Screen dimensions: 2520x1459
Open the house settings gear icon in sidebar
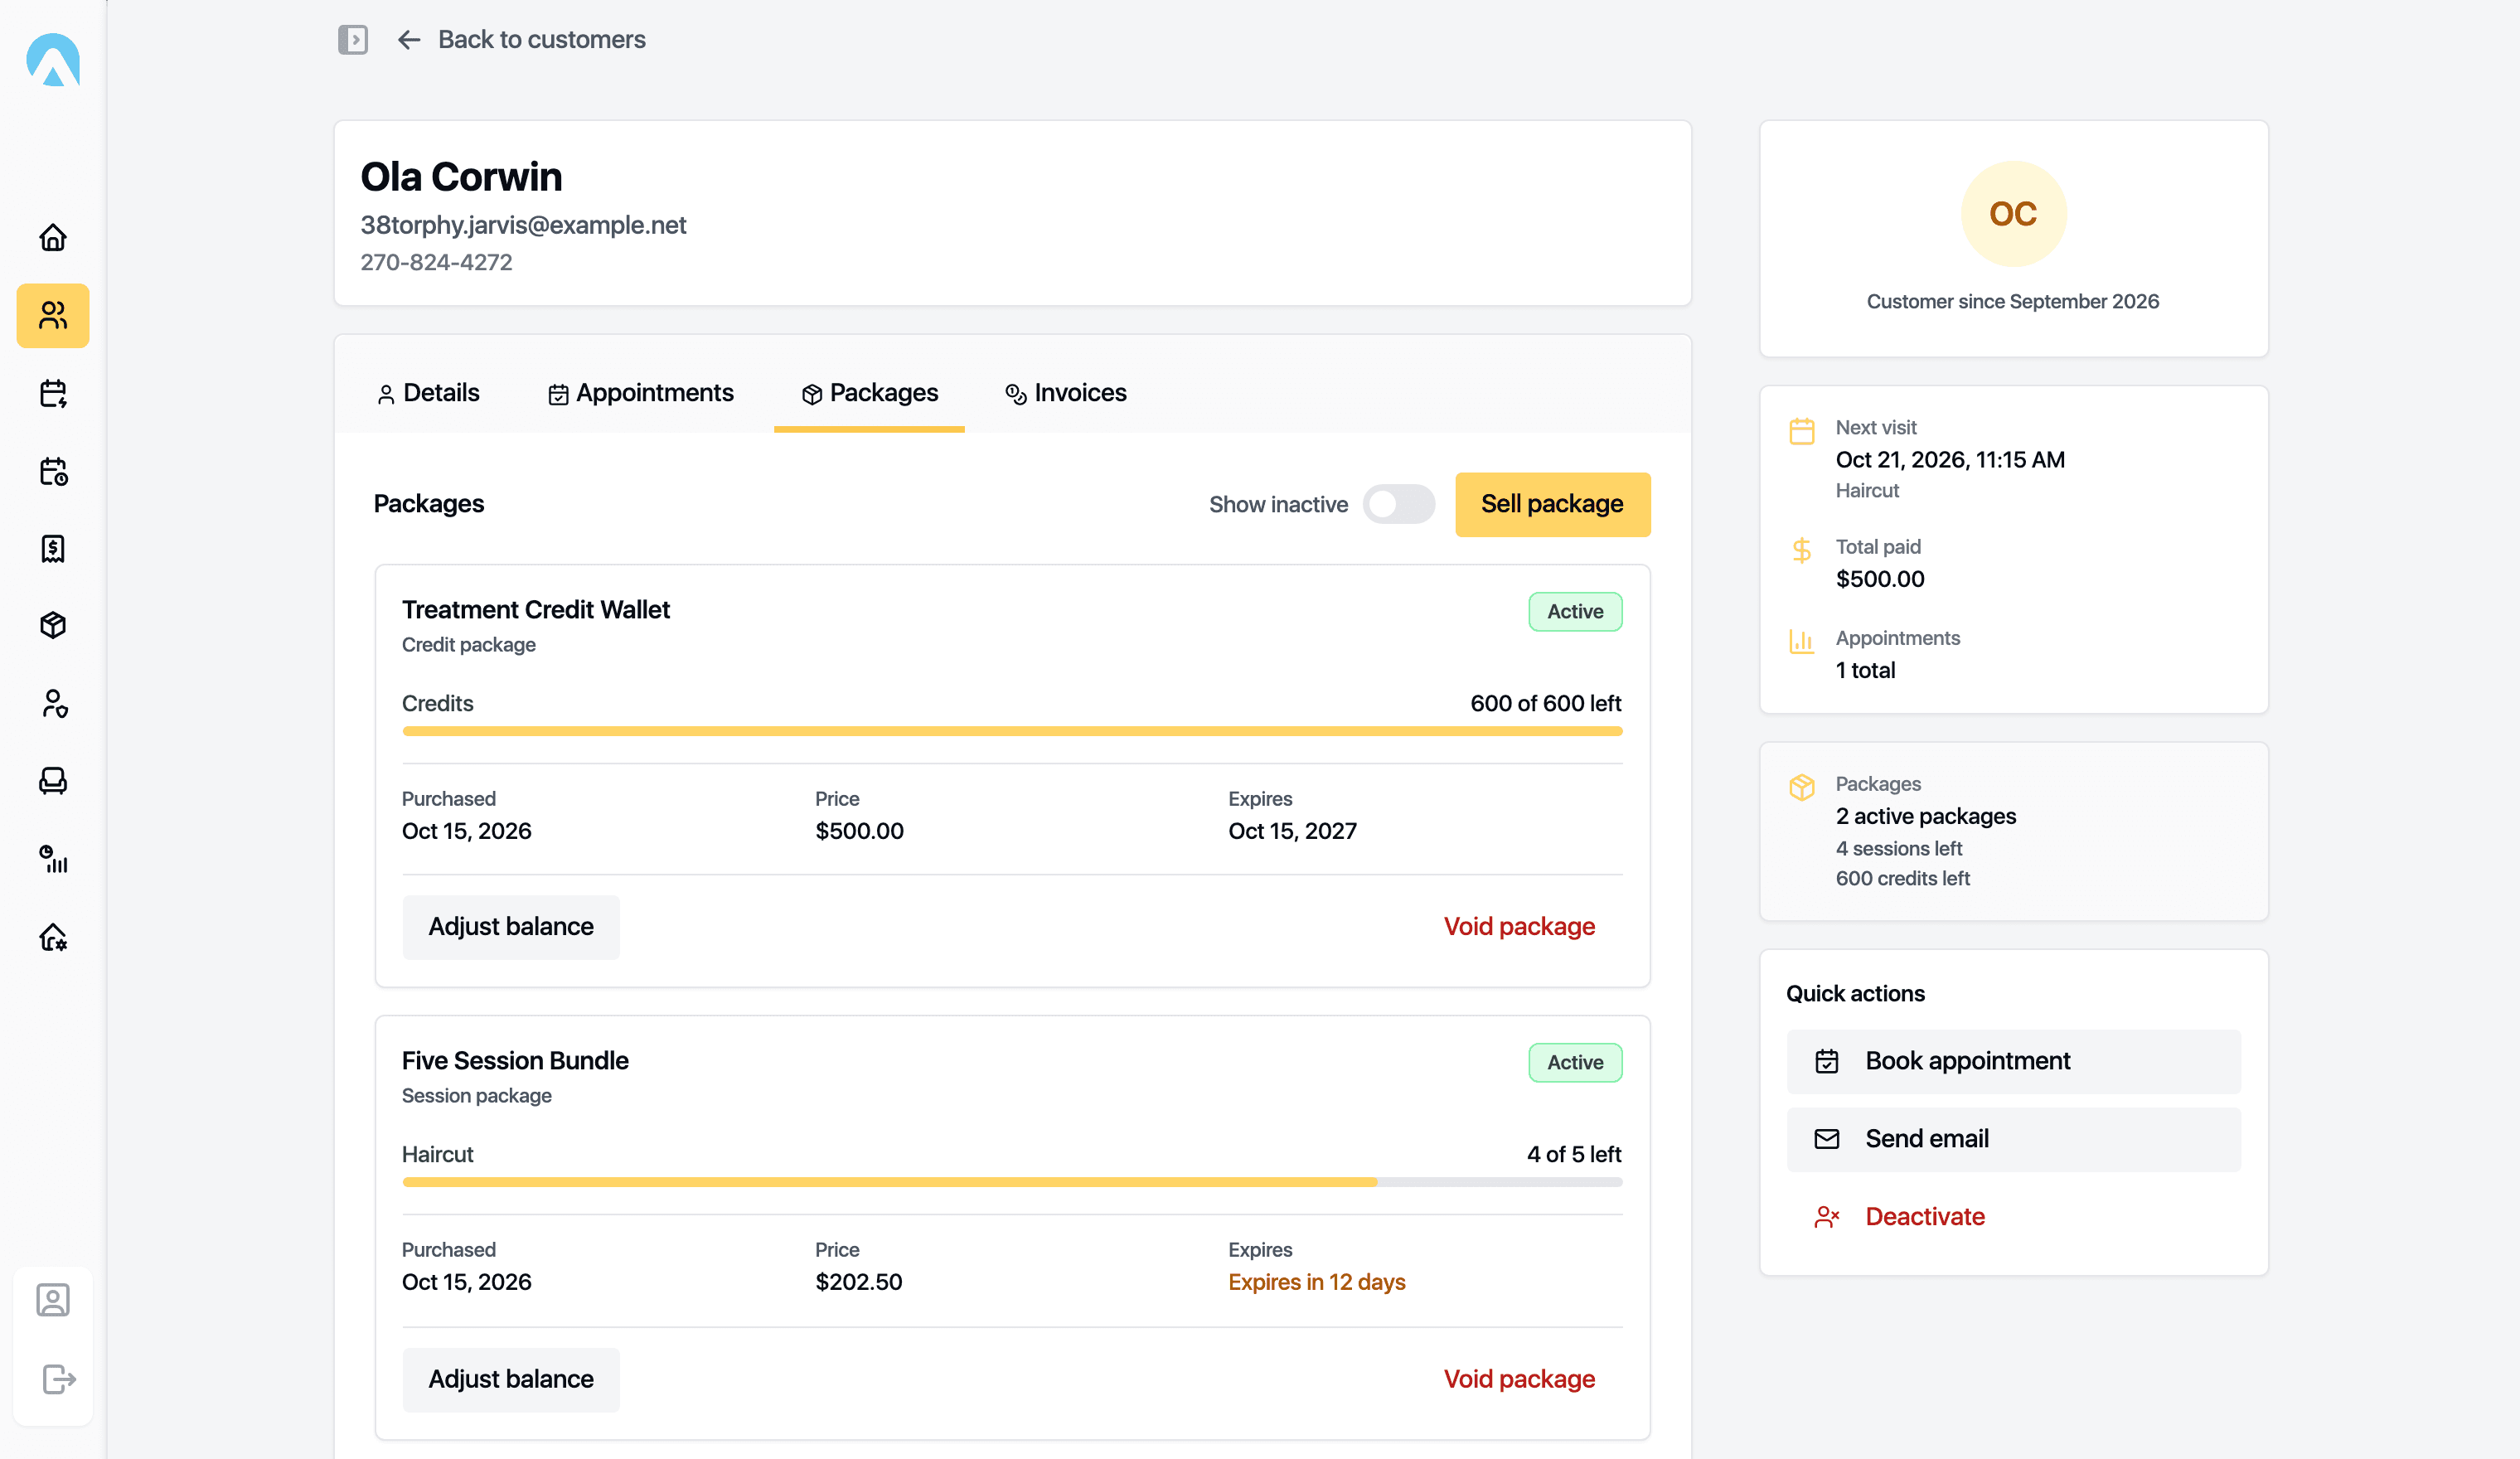[x=53, y=937]
